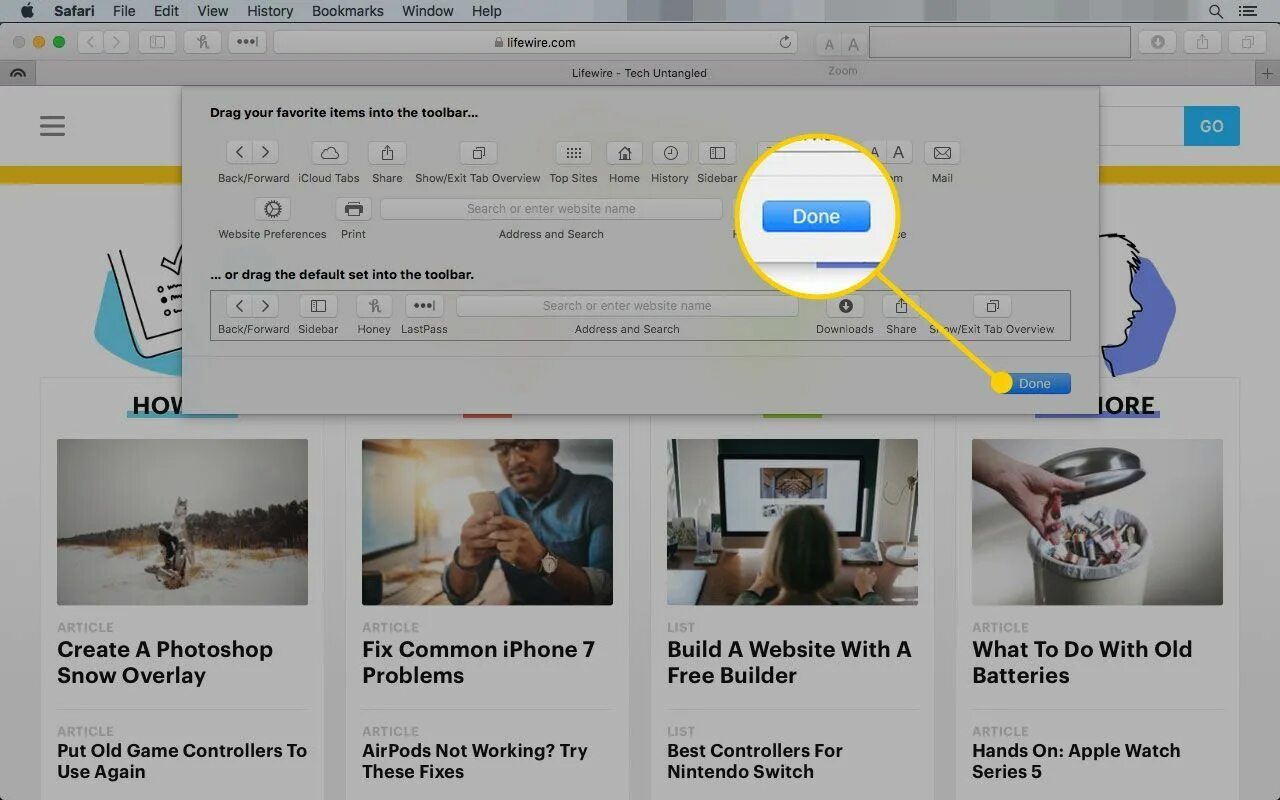The height and width of the screenshot is (800, 1280).
Task: Open Downloads from Safari's window toolbar
Action: (1158, 42)
